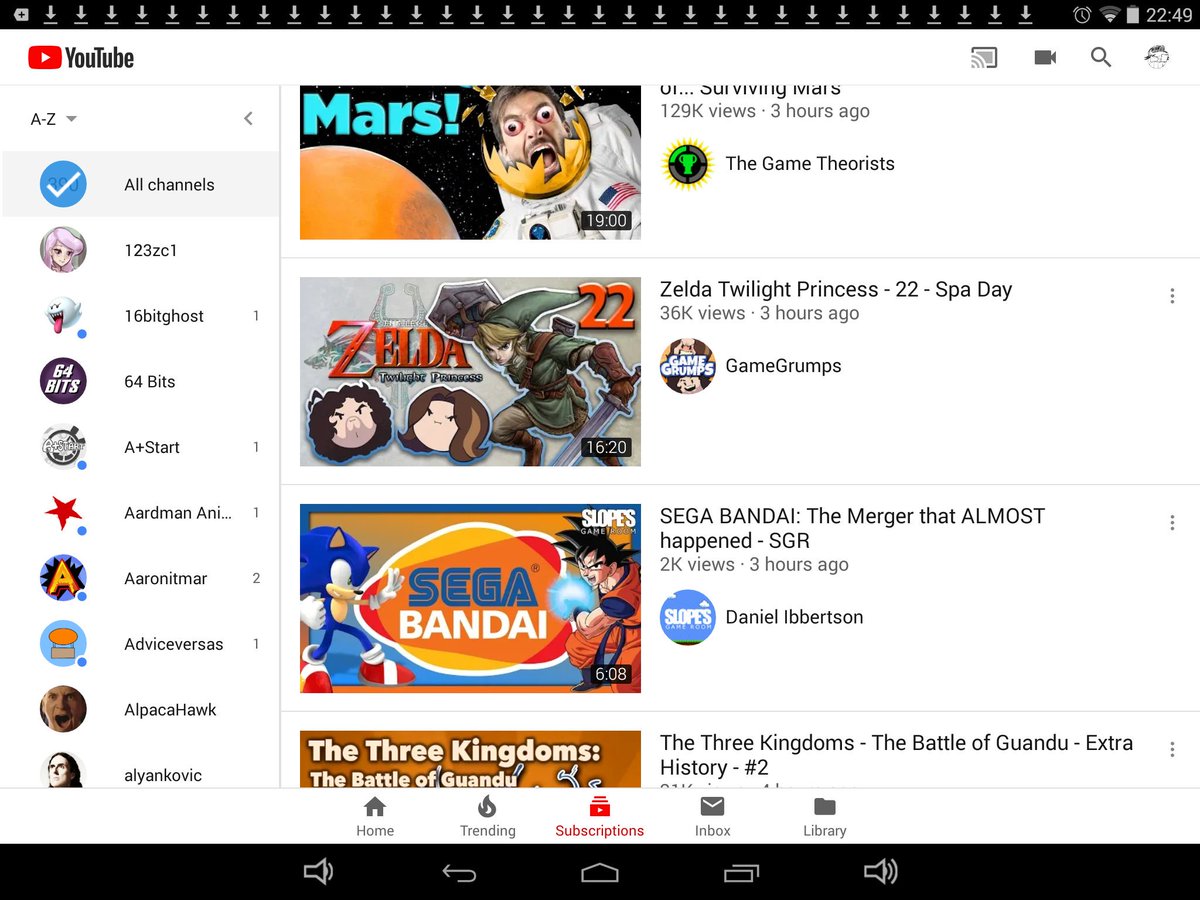Play the SEGA BANDAI video thumbnail

click(x=470, y=598)
